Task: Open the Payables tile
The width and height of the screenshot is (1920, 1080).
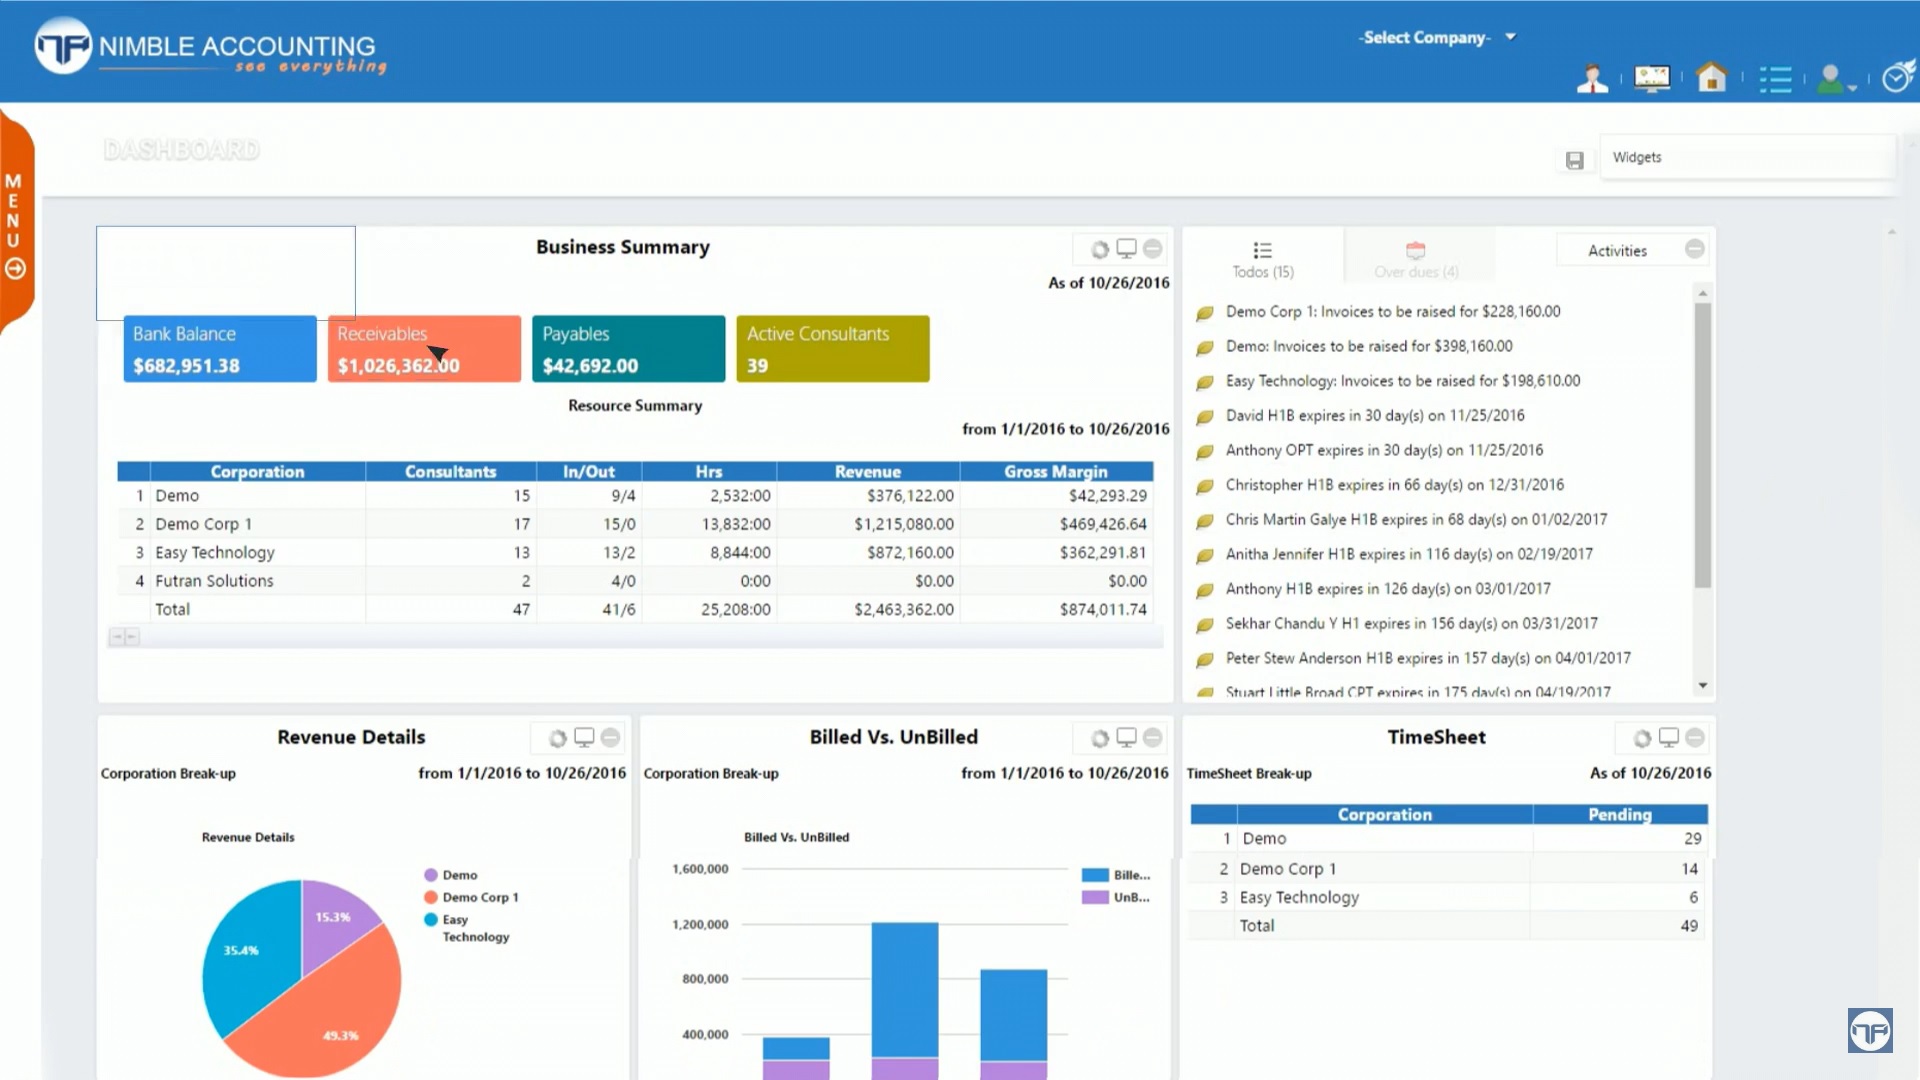Action: pyautogui.click(x=629, y=349)
